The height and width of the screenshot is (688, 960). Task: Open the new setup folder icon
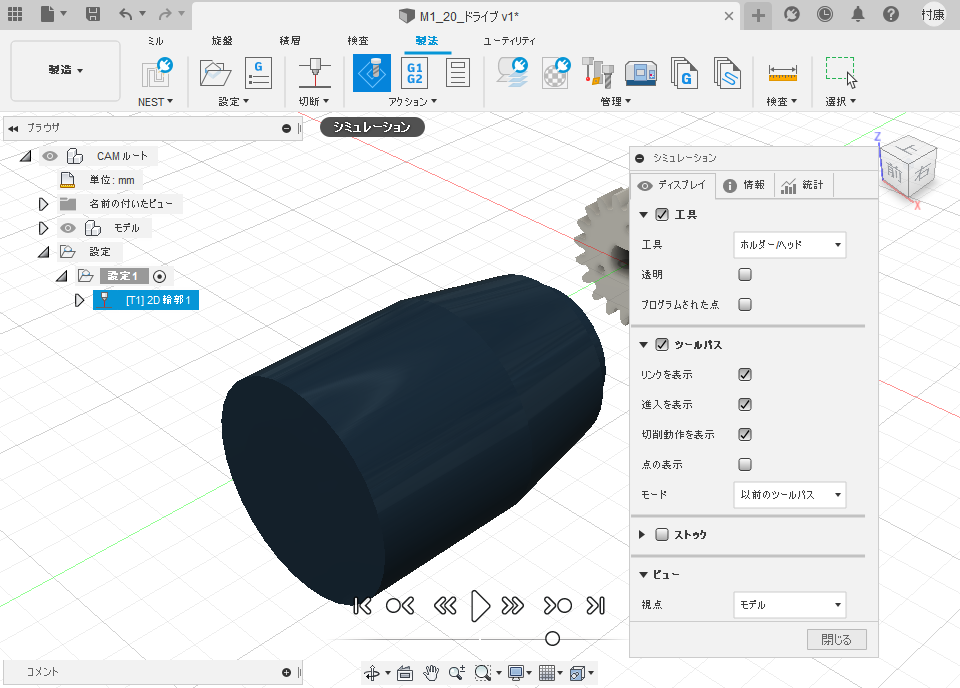point(216,73)
